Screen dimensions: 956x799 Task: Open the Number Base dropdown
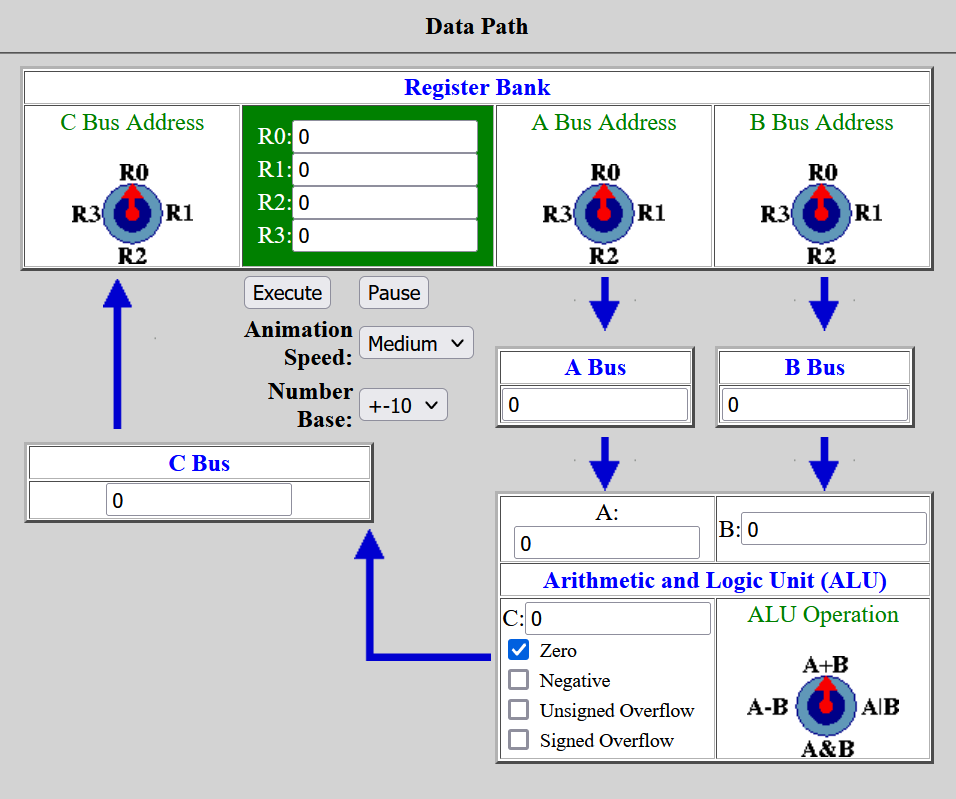[x=404, y=405]
